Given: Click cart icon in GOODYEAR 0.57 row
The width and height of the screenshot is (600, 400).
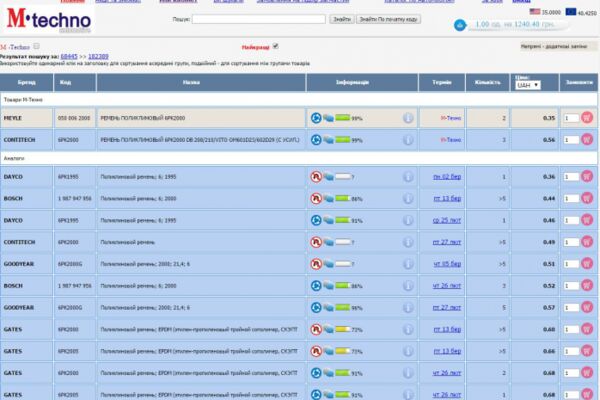Looking at the screenshot, I should [587, 307].
